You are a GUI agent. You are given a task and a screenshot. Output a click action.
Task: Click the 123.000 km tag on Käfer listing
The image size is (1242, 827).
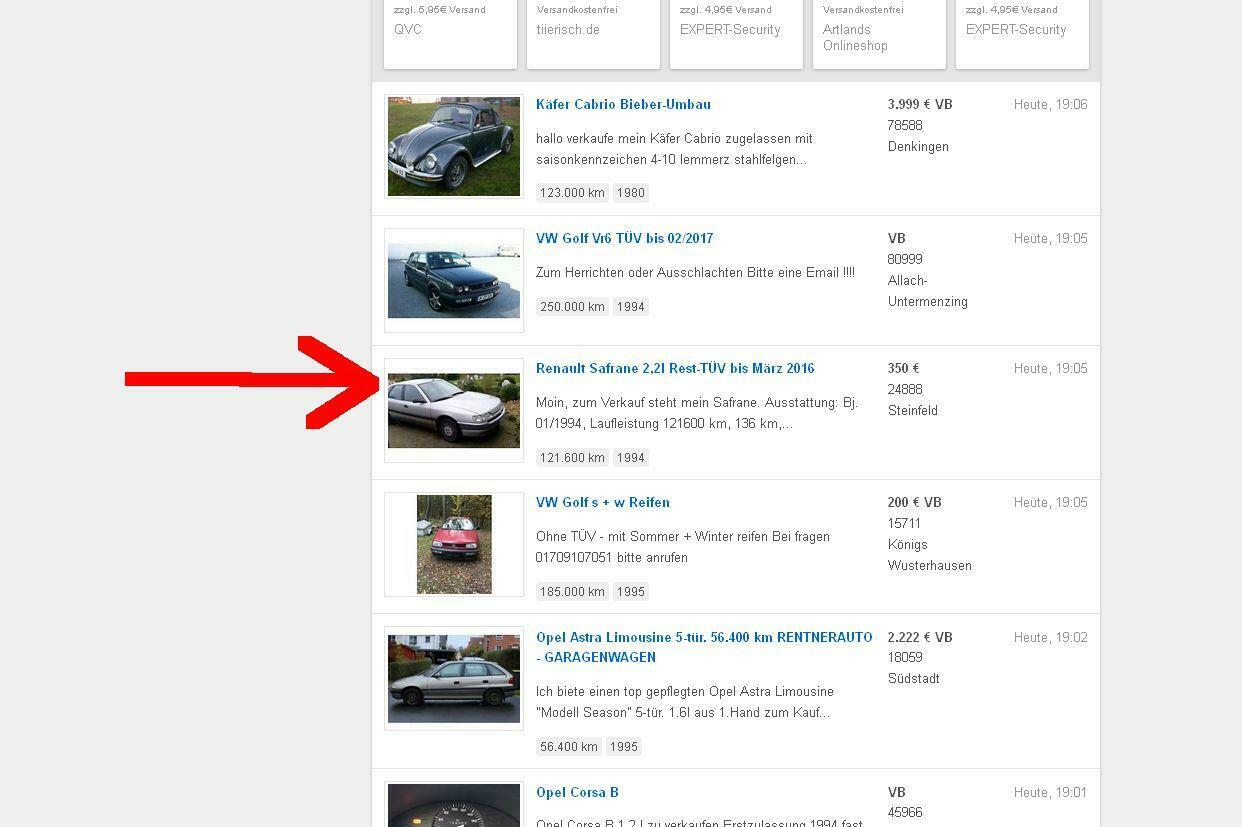tap(572, 193)
